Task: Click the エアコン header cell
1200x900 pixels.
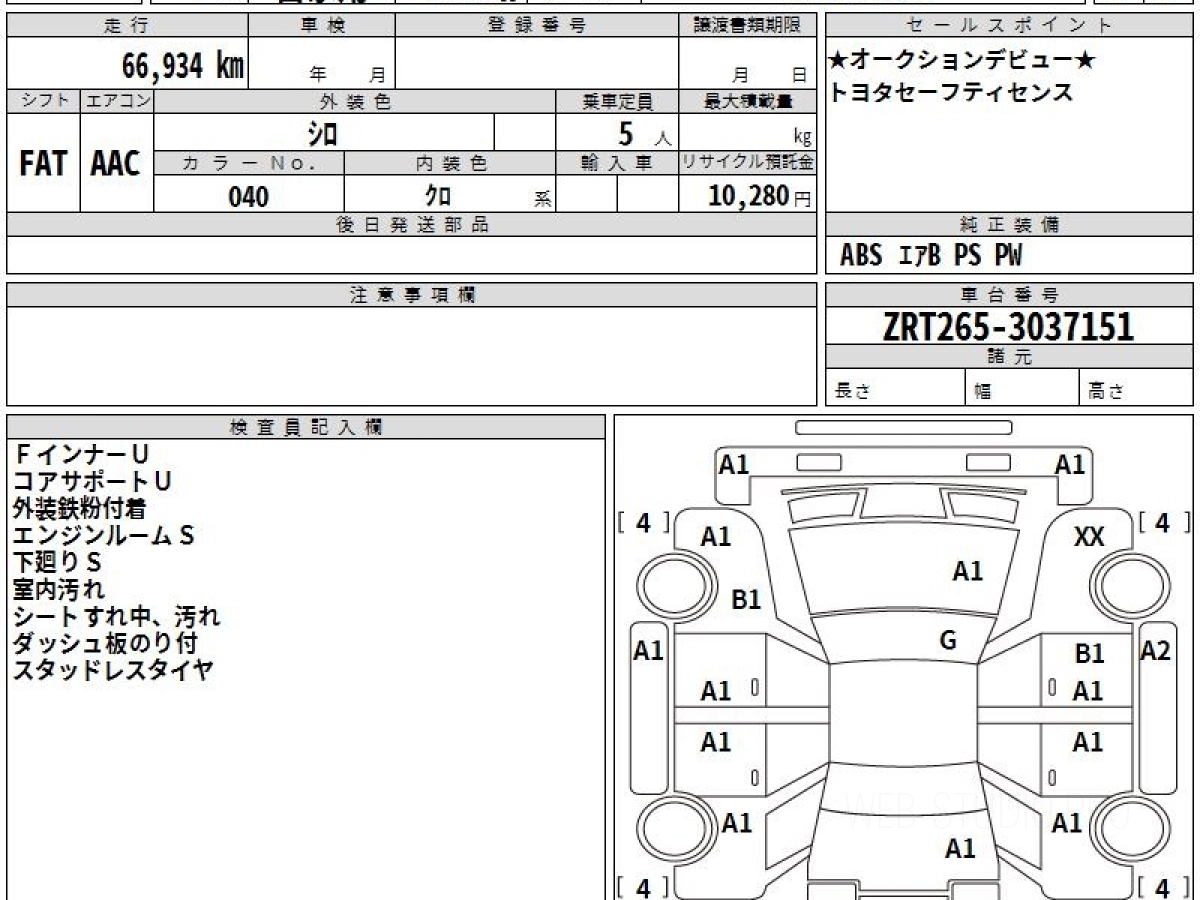Action: point(117,101)
